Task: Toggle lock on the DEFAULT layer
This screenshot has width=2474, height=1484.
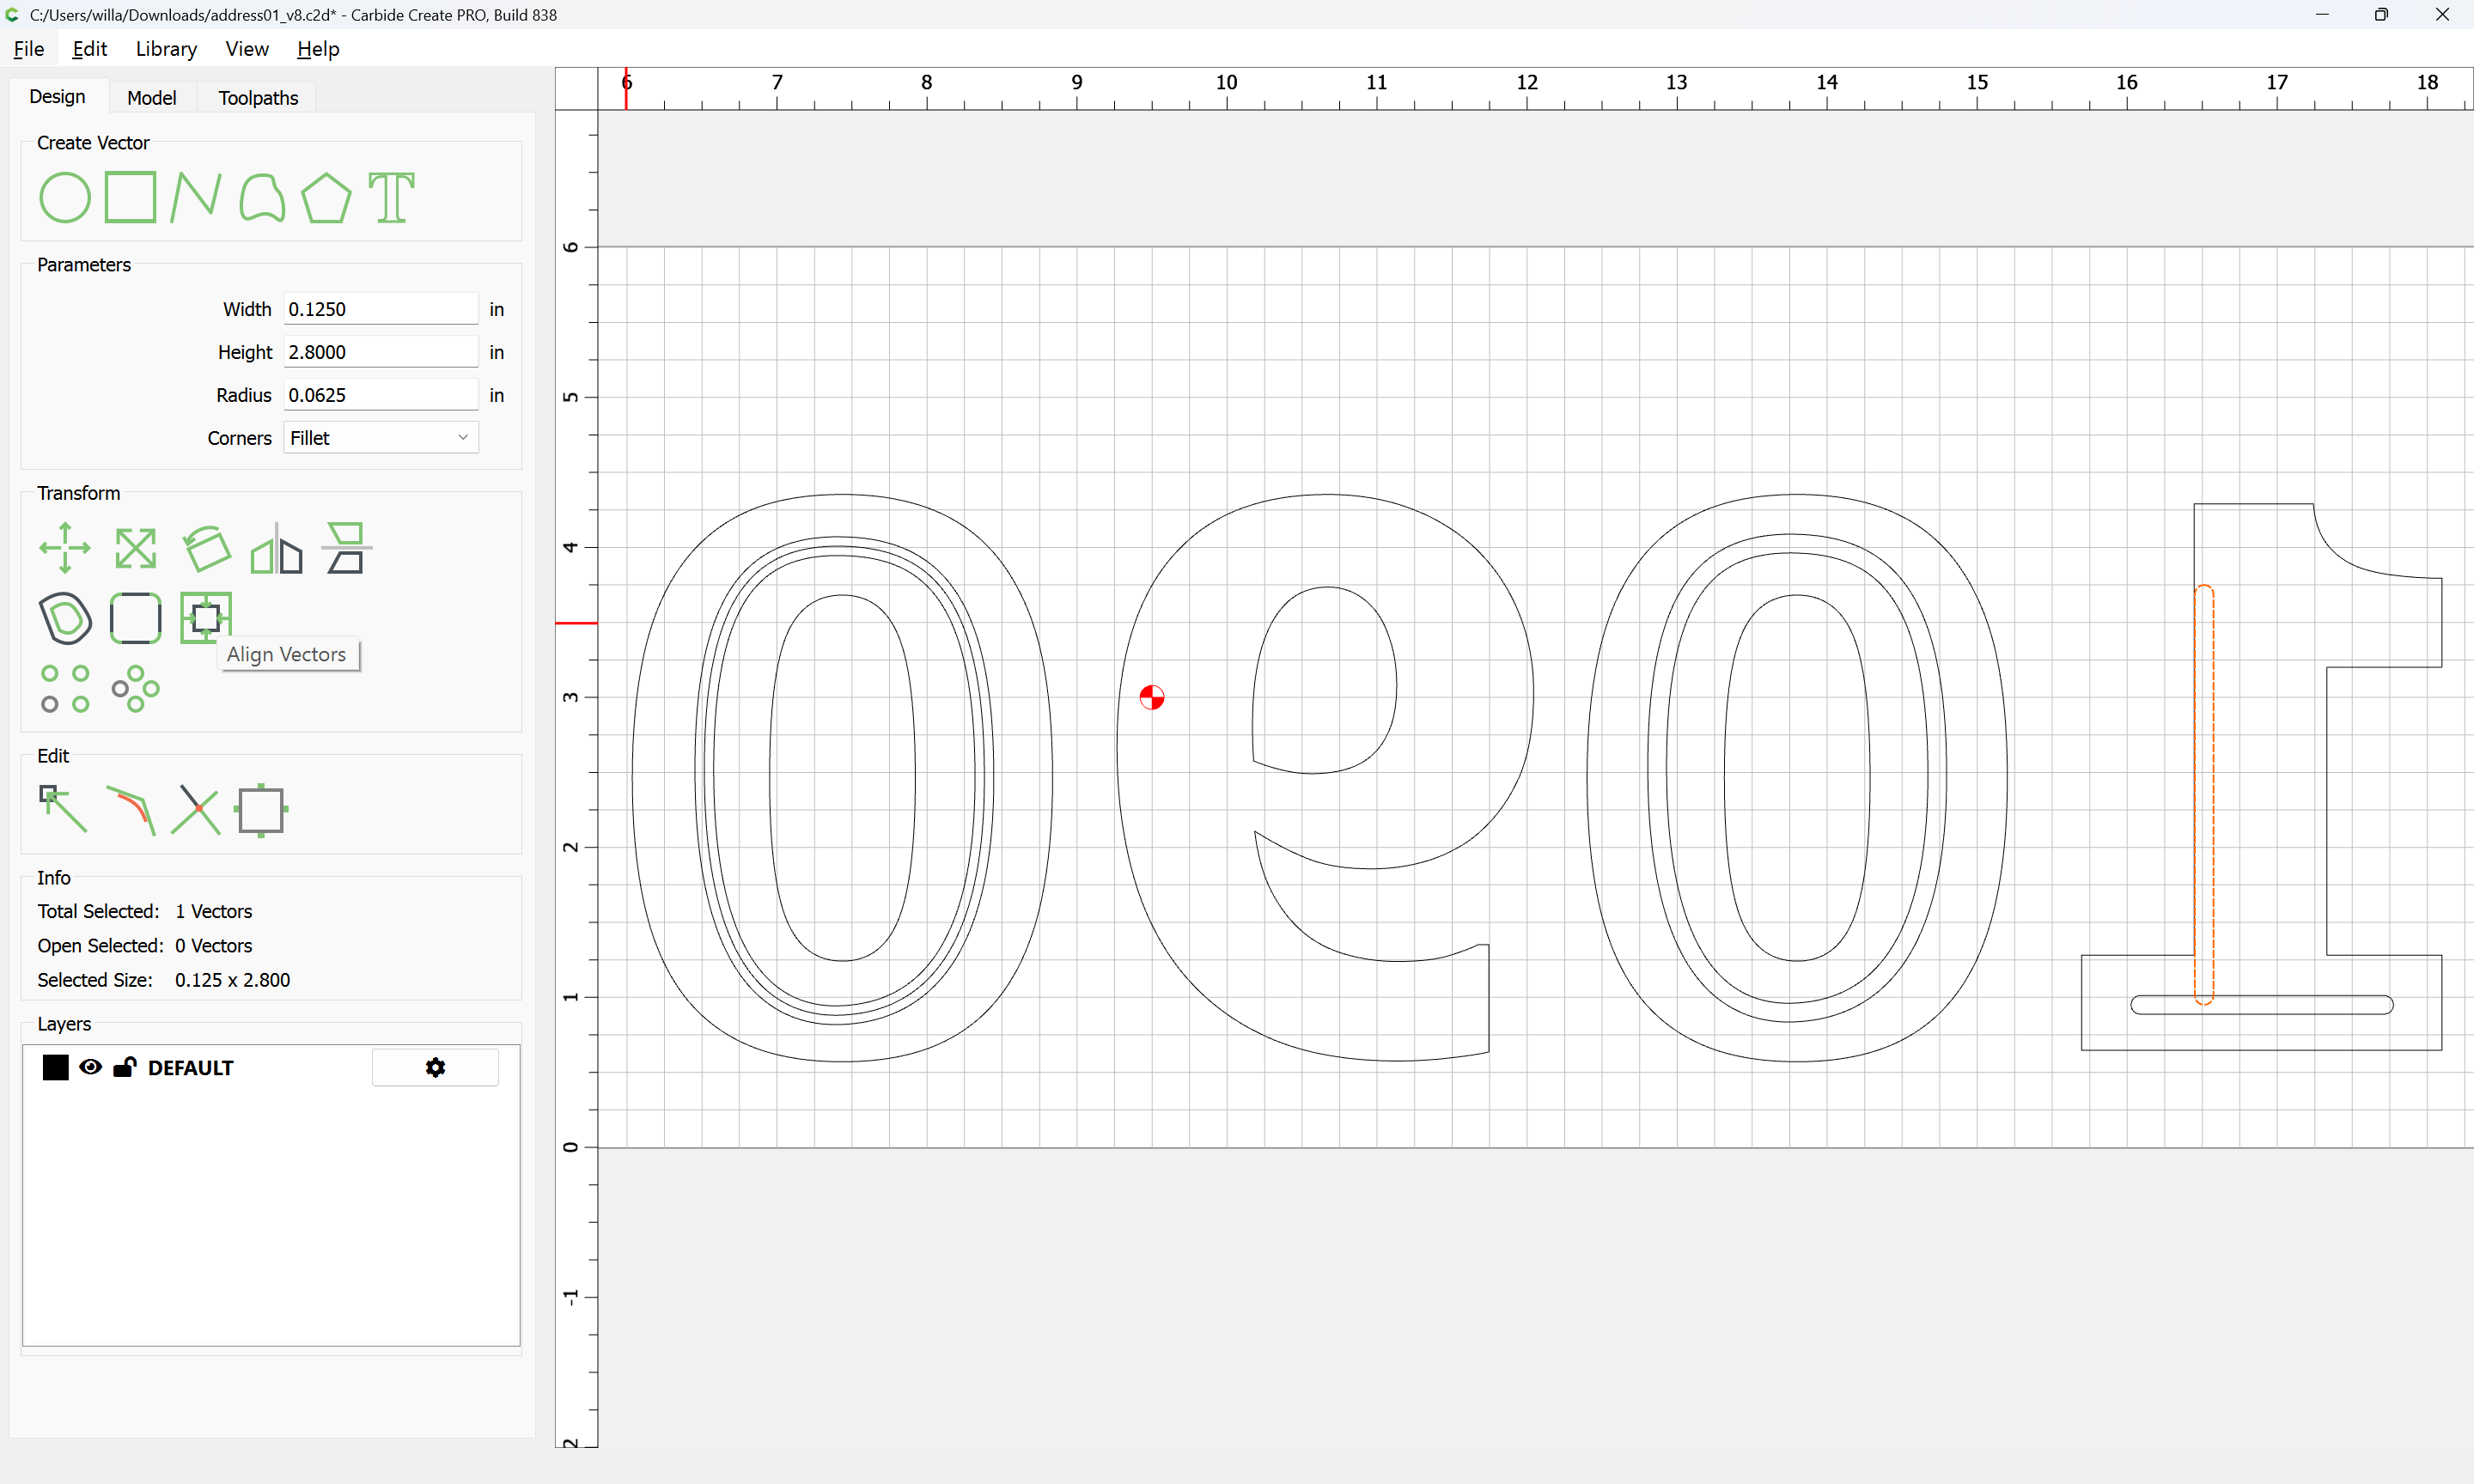Action: [x=125, y=1067]
